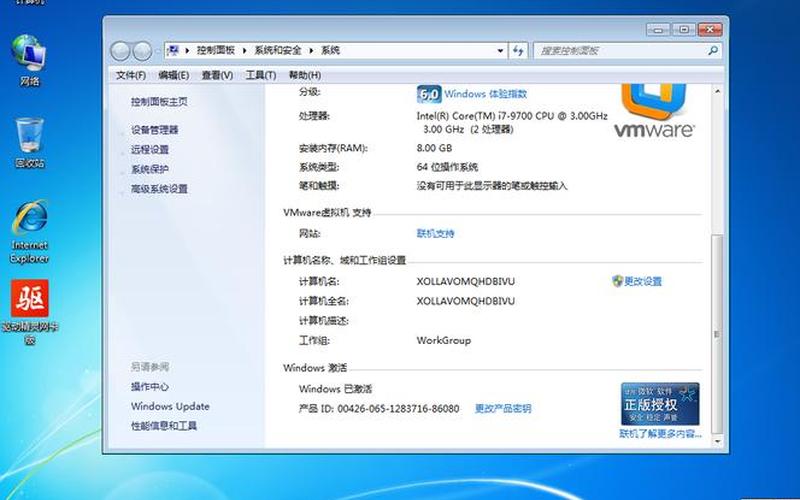Open the 帮助(H) menu
This screenshot has width=800, height=500.
point(305,76)
